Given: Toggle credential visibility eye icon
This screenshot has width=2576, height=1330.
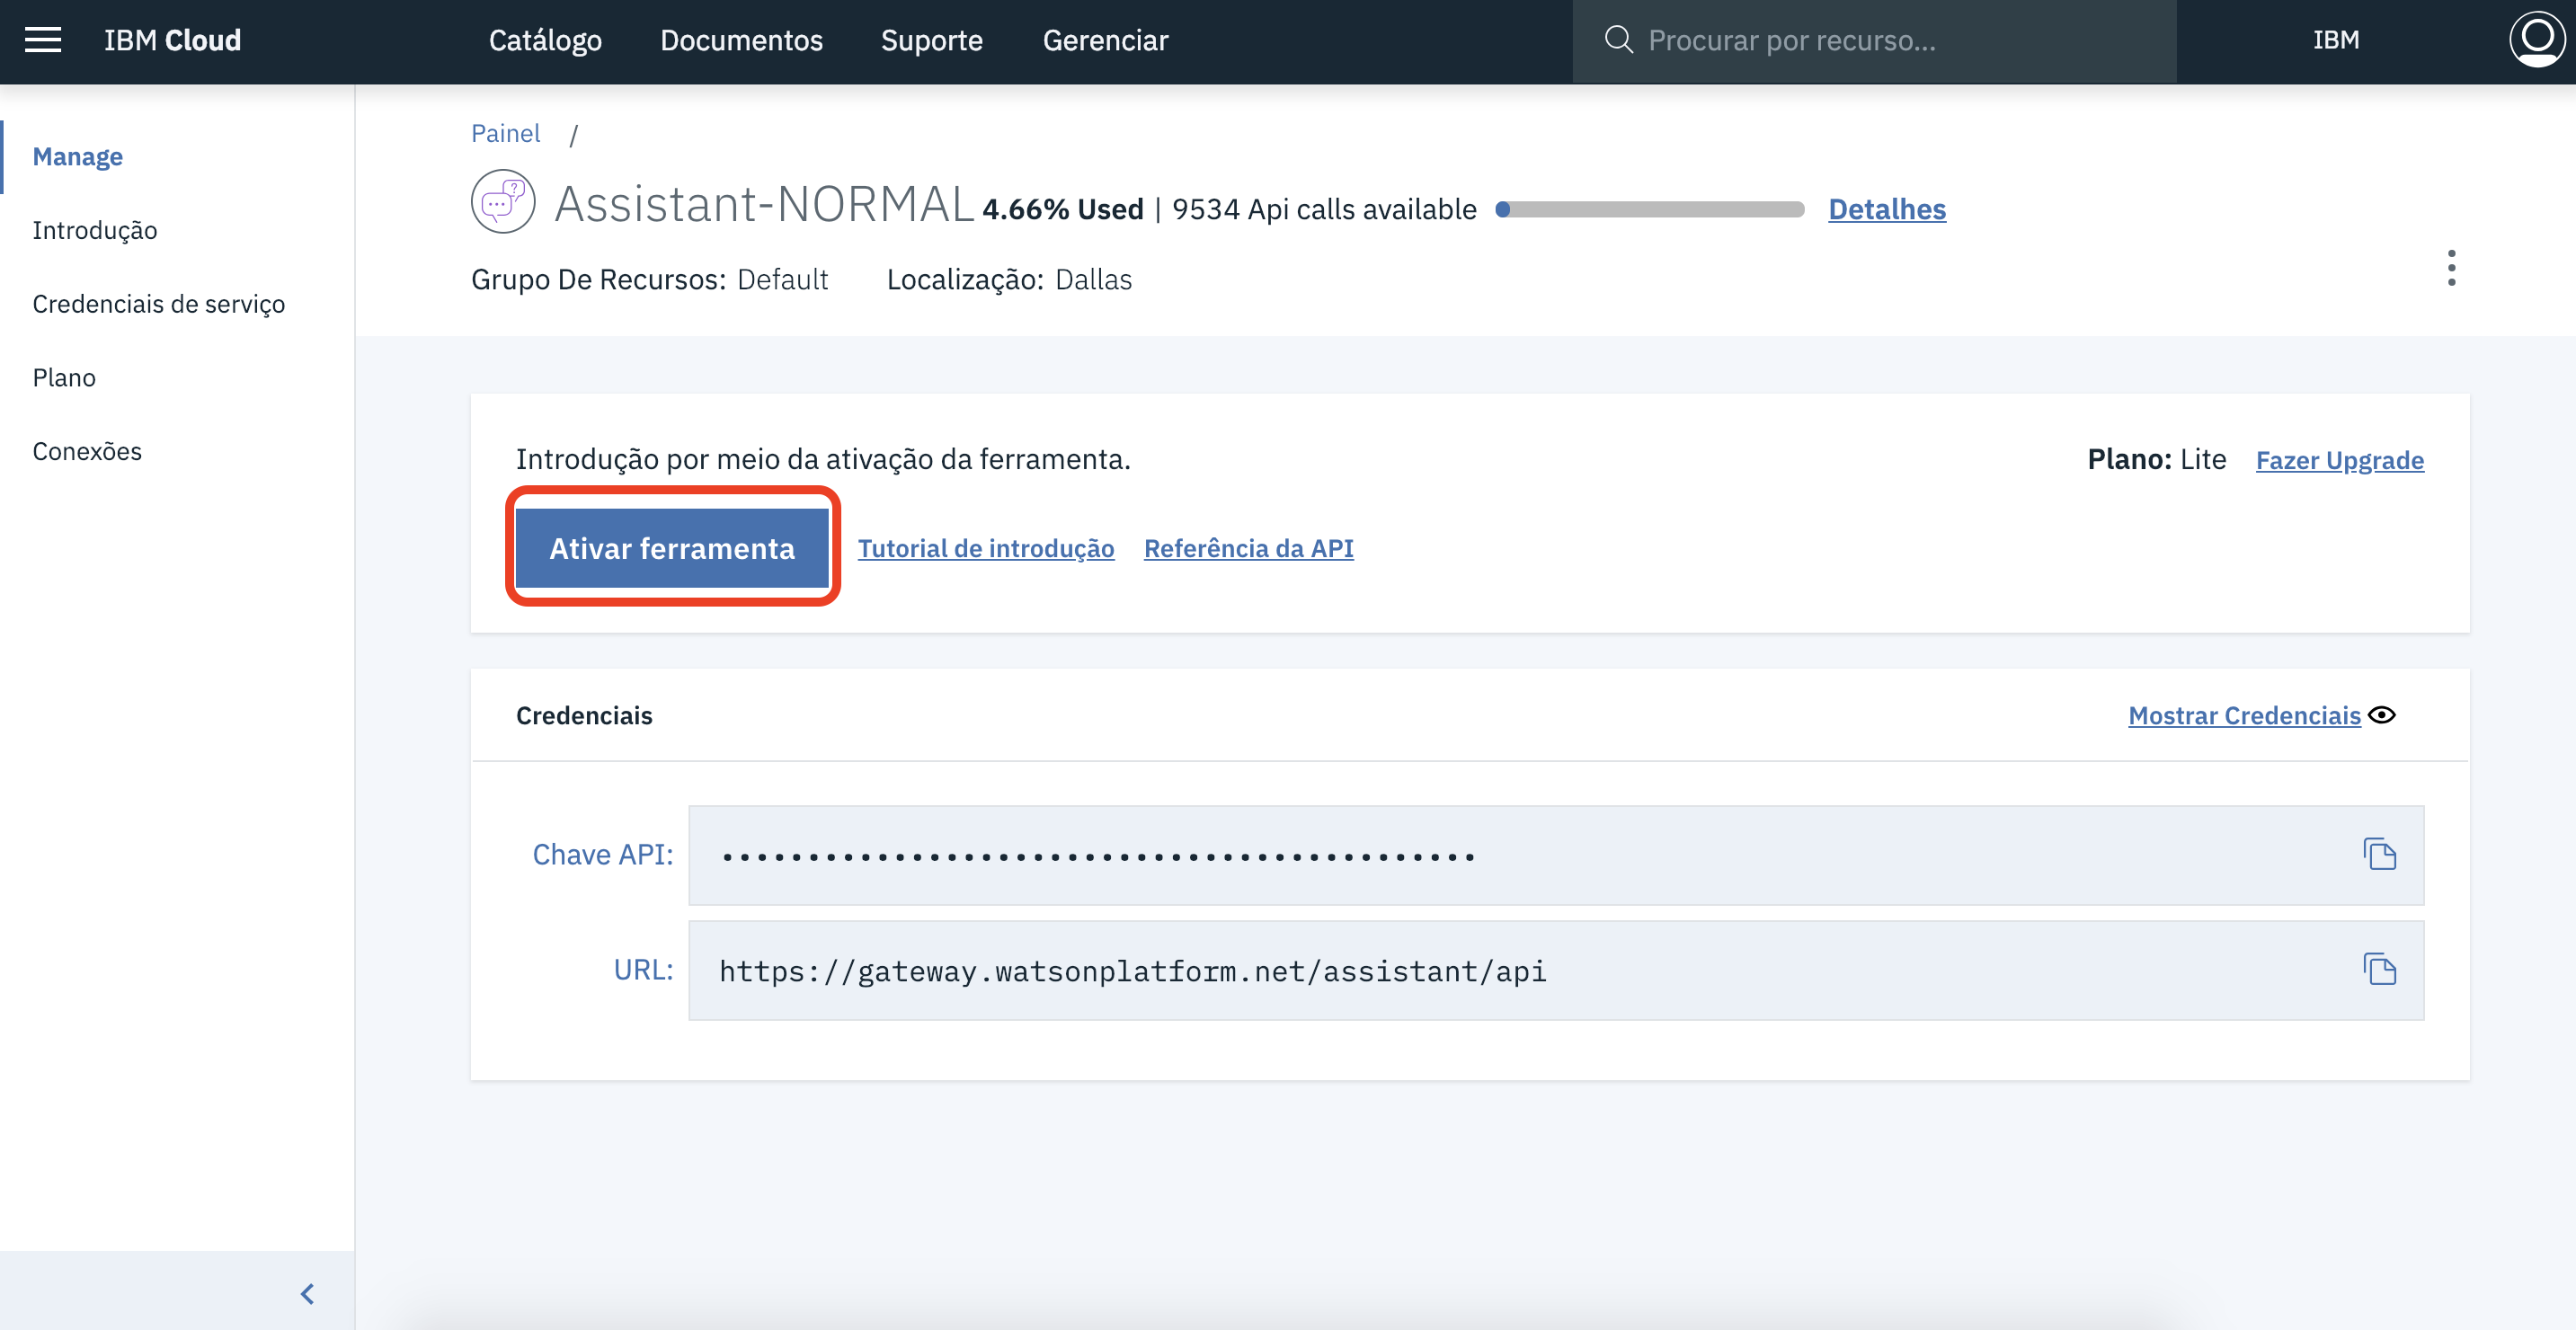Looking at the screenshot, I should [x=2382, y=715].
